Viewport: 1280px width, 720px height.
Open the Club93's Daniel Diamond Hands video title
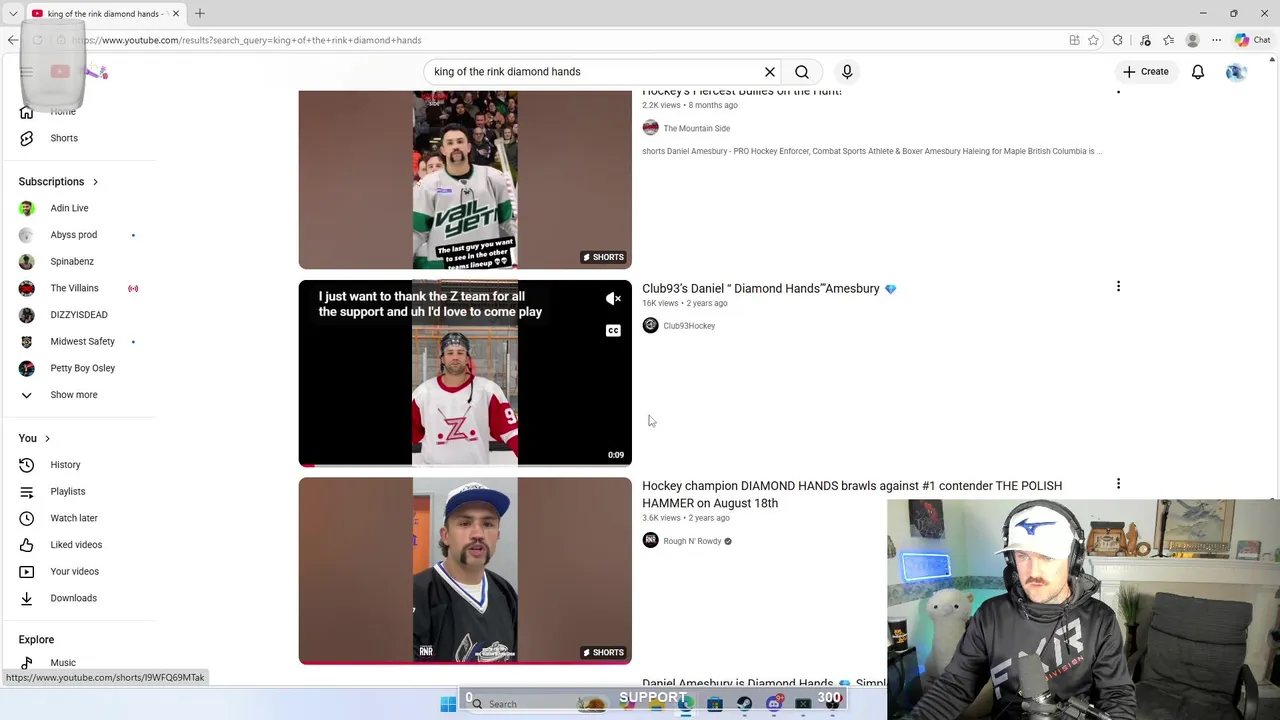click(x=769, y=289)
